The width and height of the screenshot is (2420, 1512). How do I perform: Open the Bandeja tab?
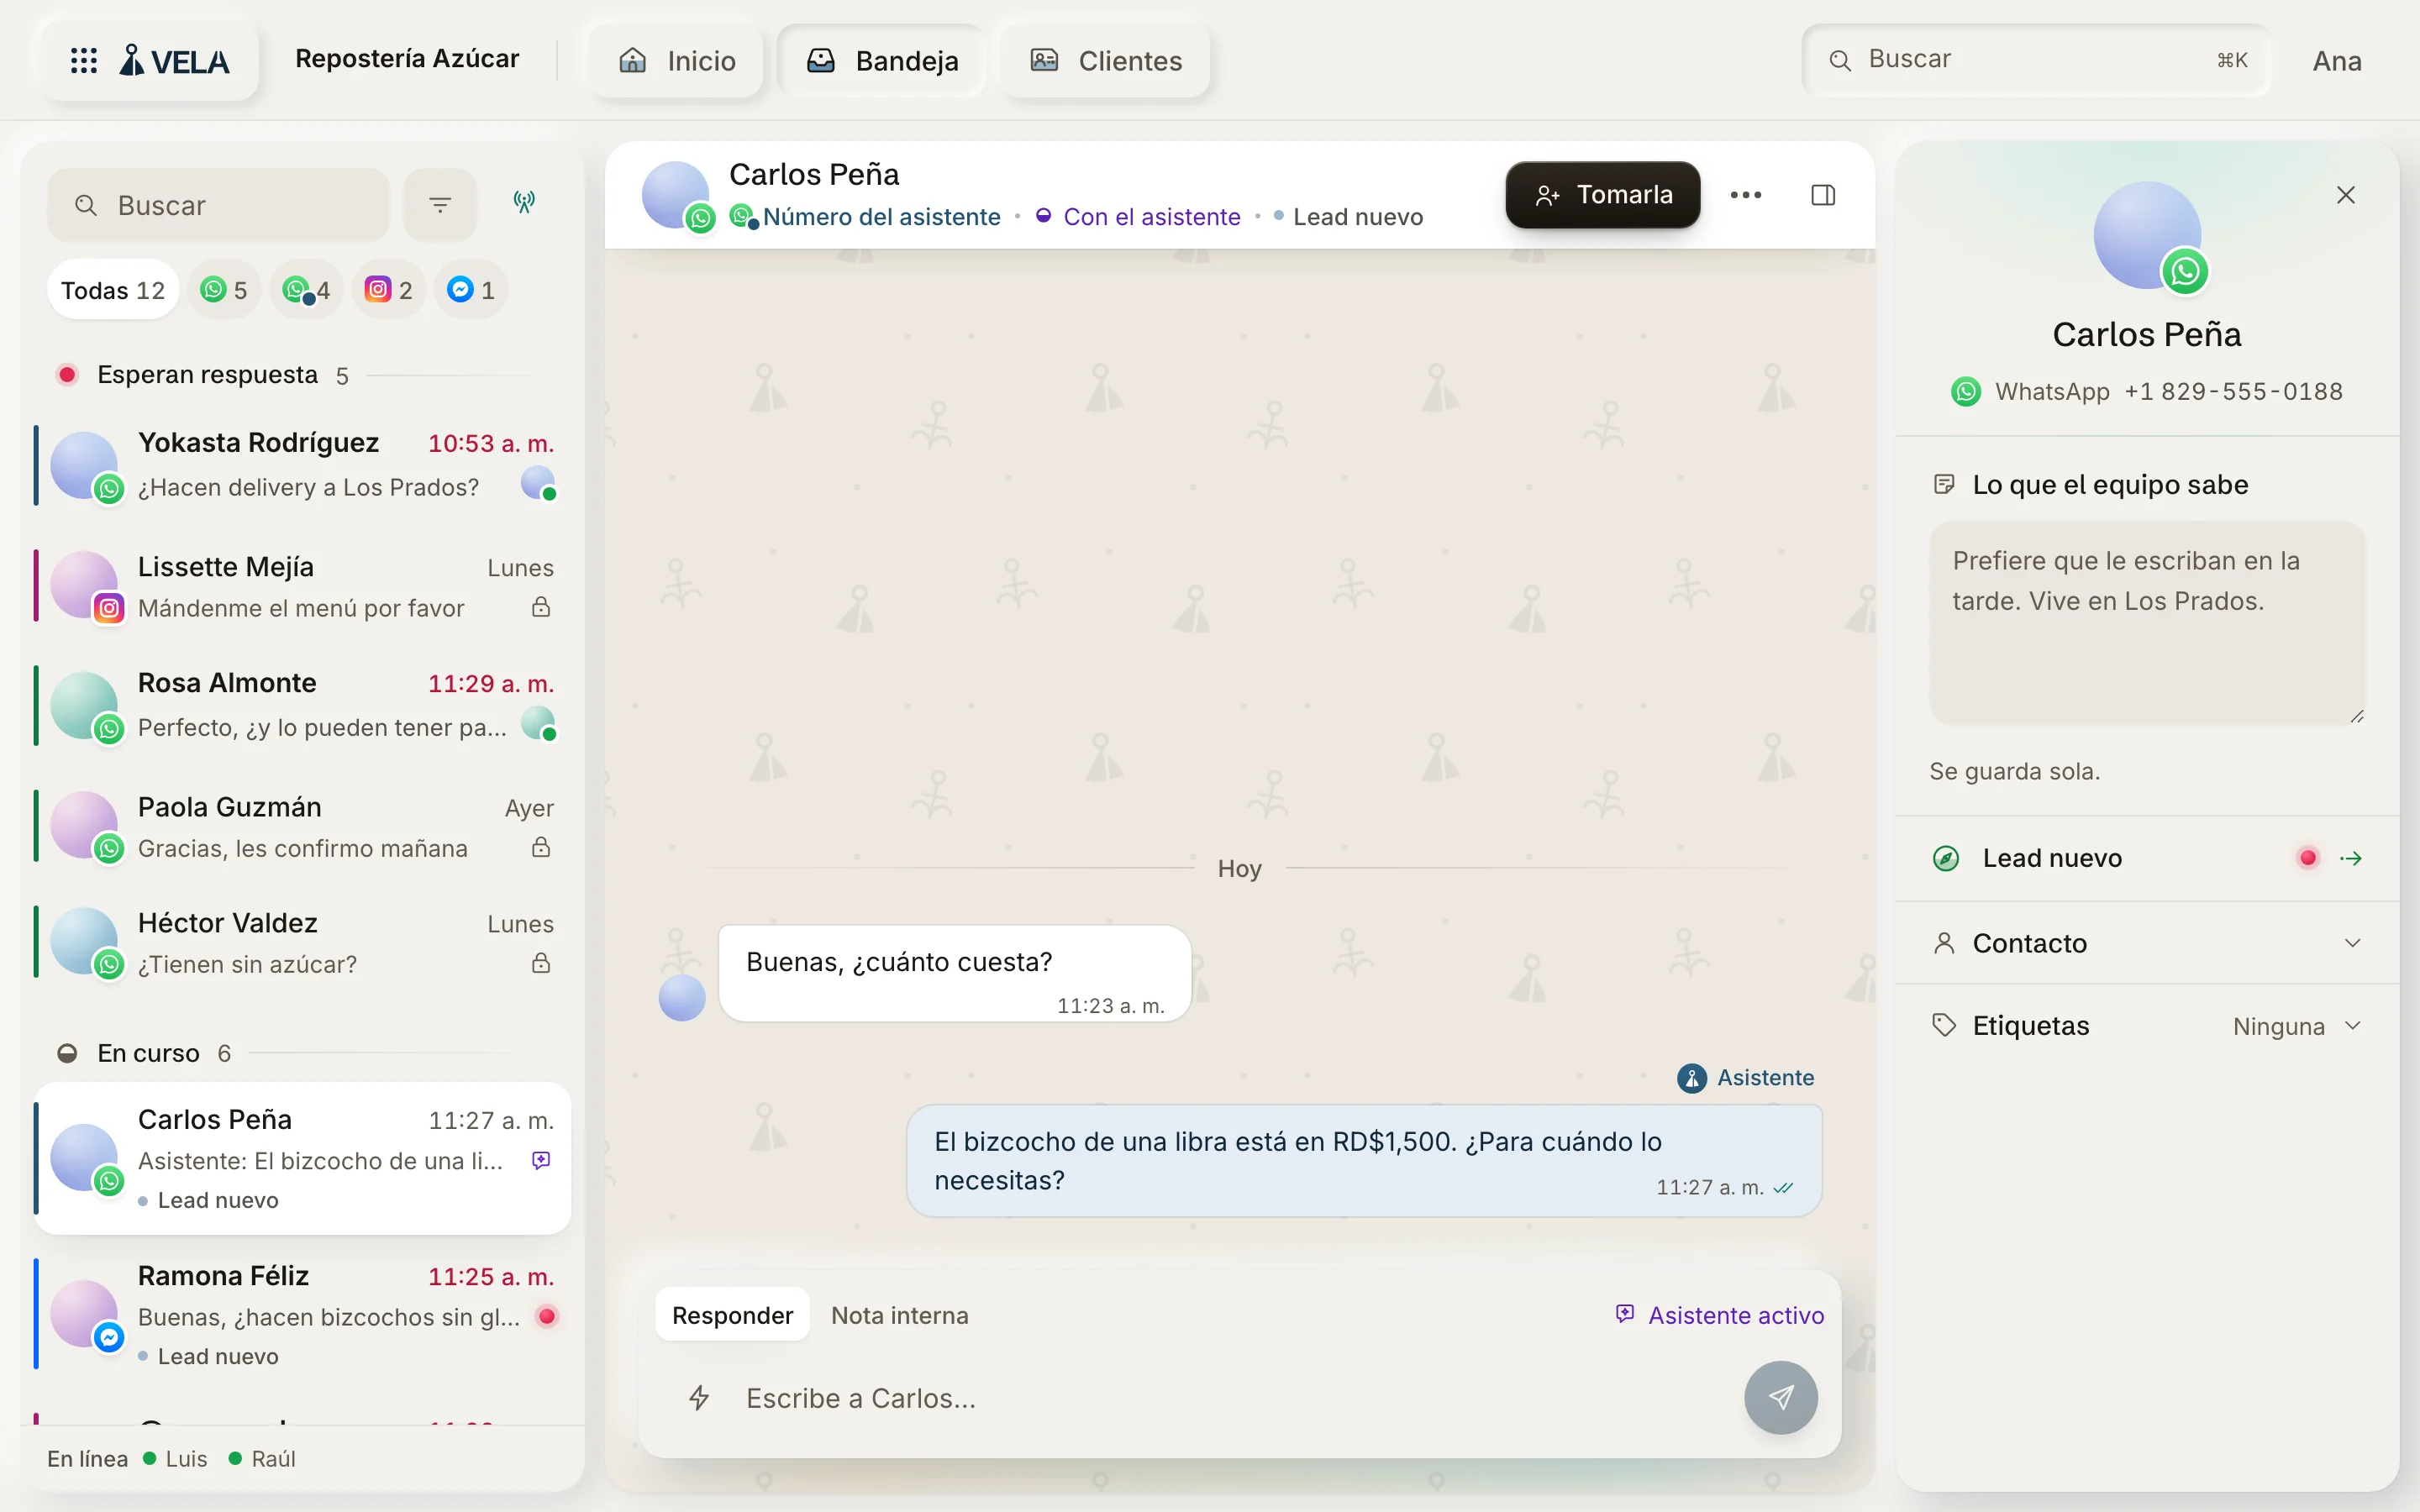pyautogui.click(x=882, y=61)
